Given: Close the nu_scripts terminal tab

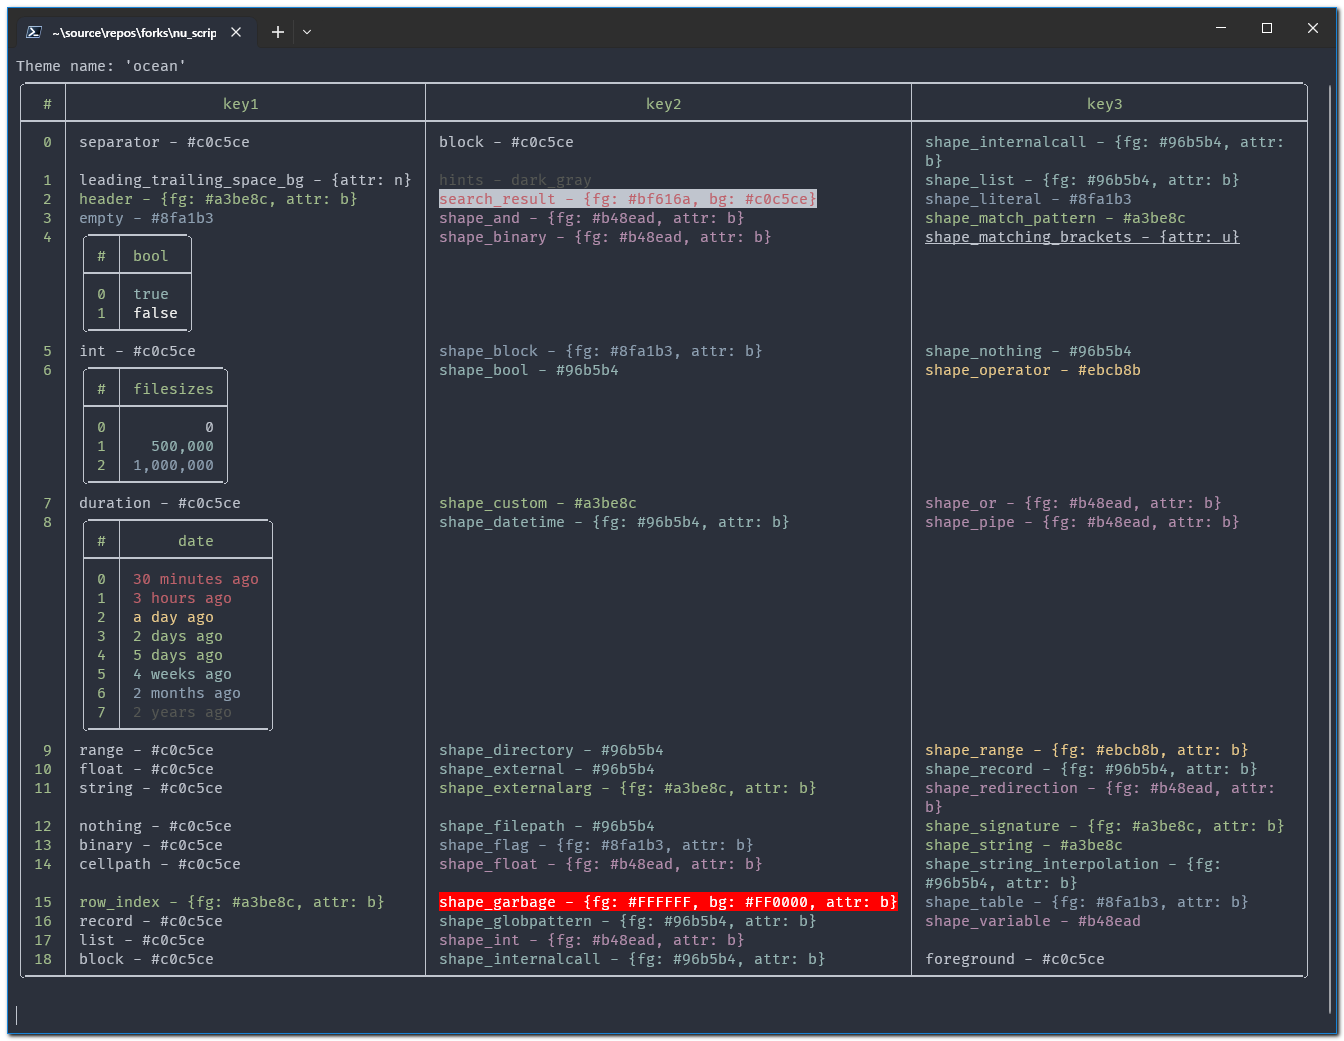Looking at the screenshot, I should (x=236, y=32).
